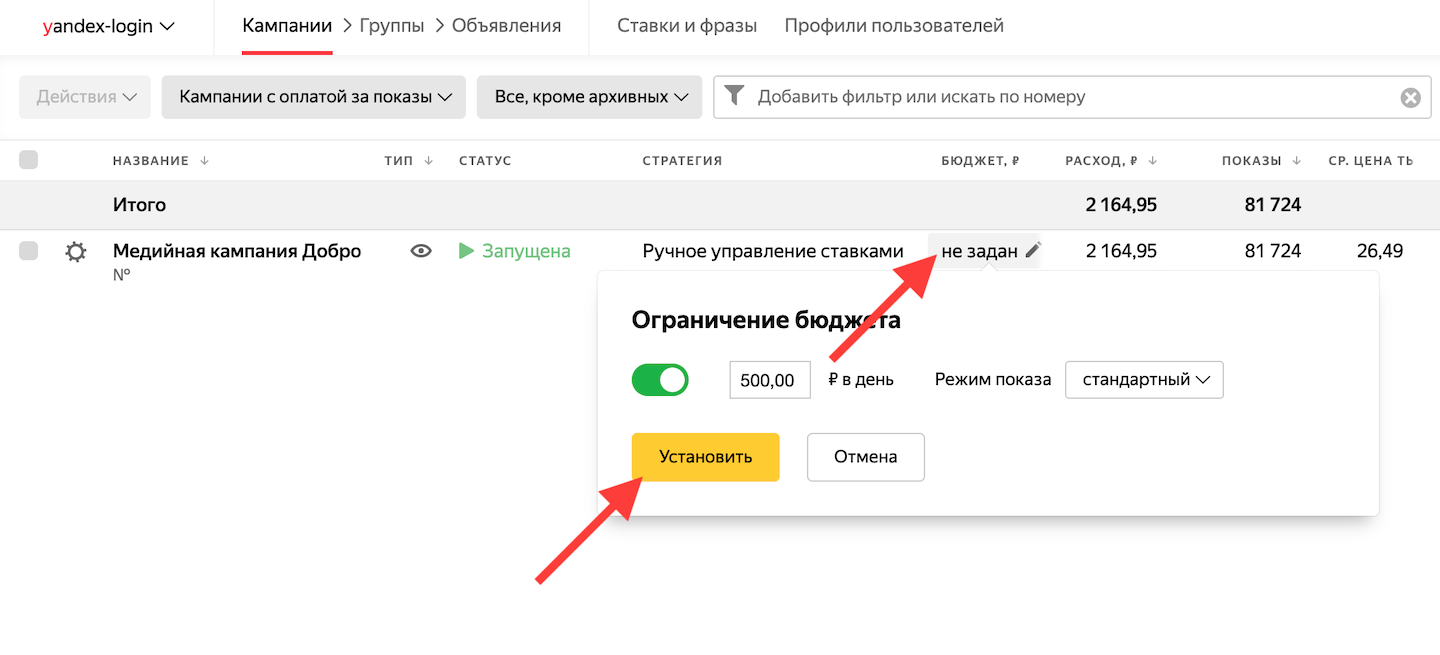Click the Установить button

point(705,457)
